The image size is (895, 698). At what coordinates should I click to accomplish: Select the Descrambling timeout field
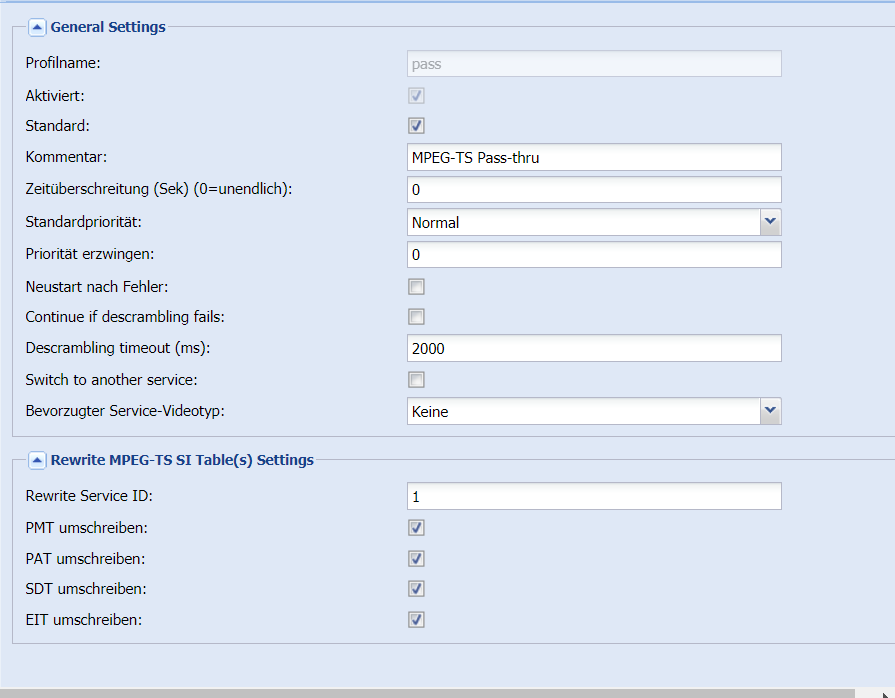594,348
